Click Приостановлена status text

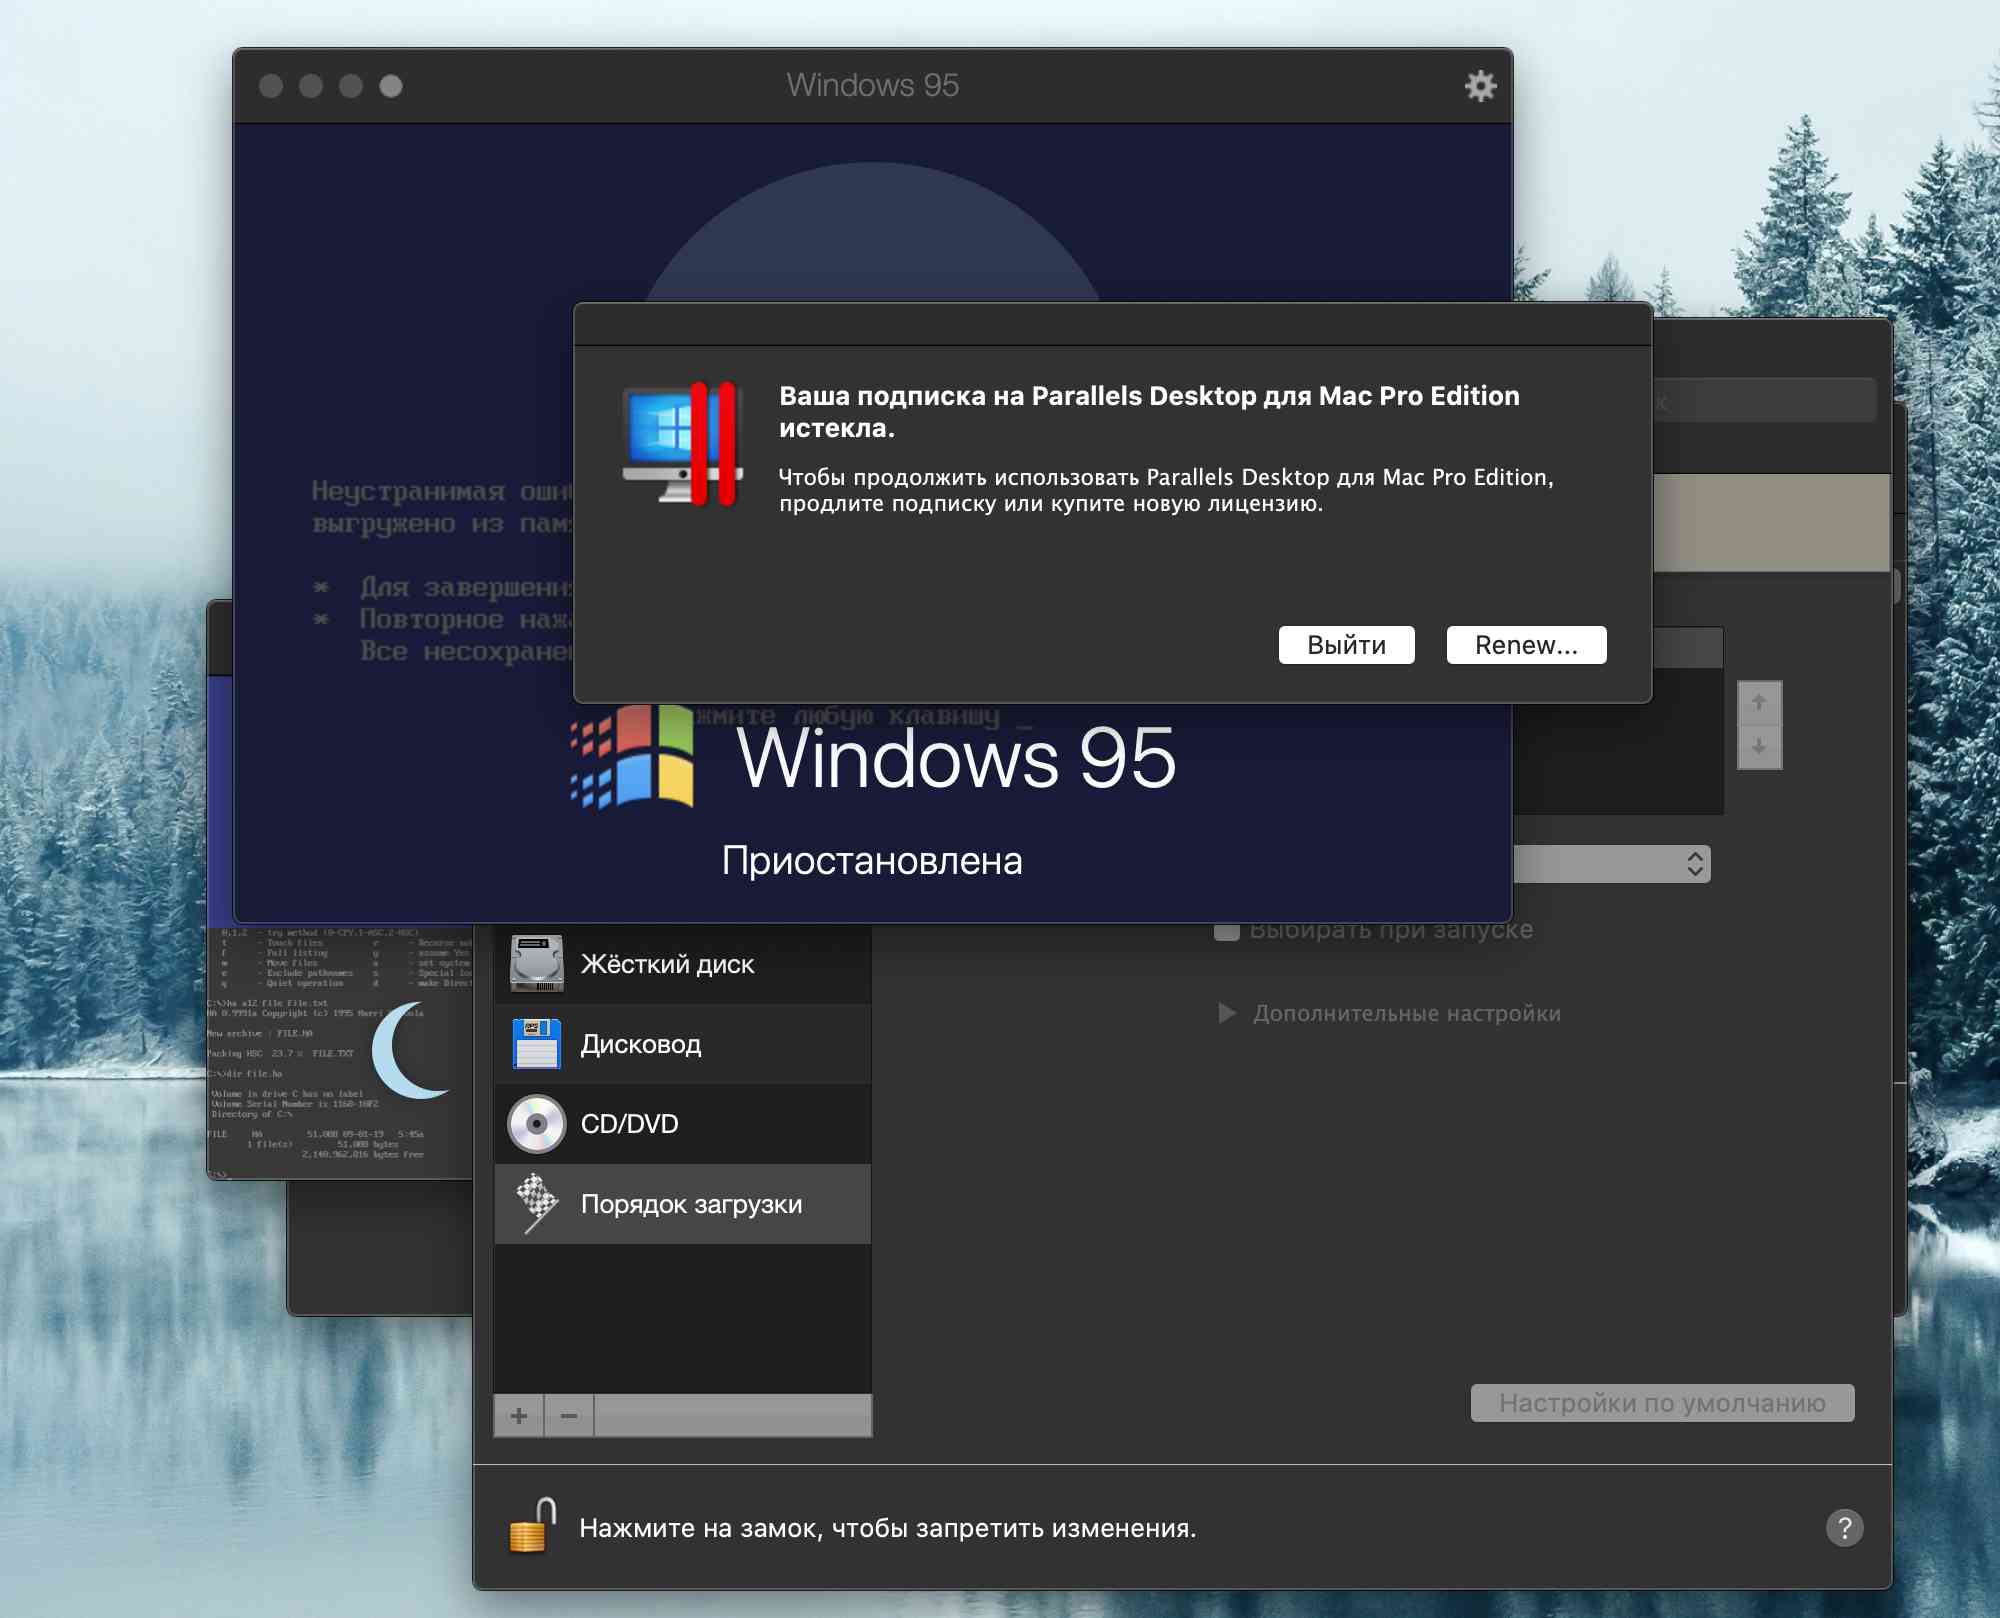[x=872, y=861]
